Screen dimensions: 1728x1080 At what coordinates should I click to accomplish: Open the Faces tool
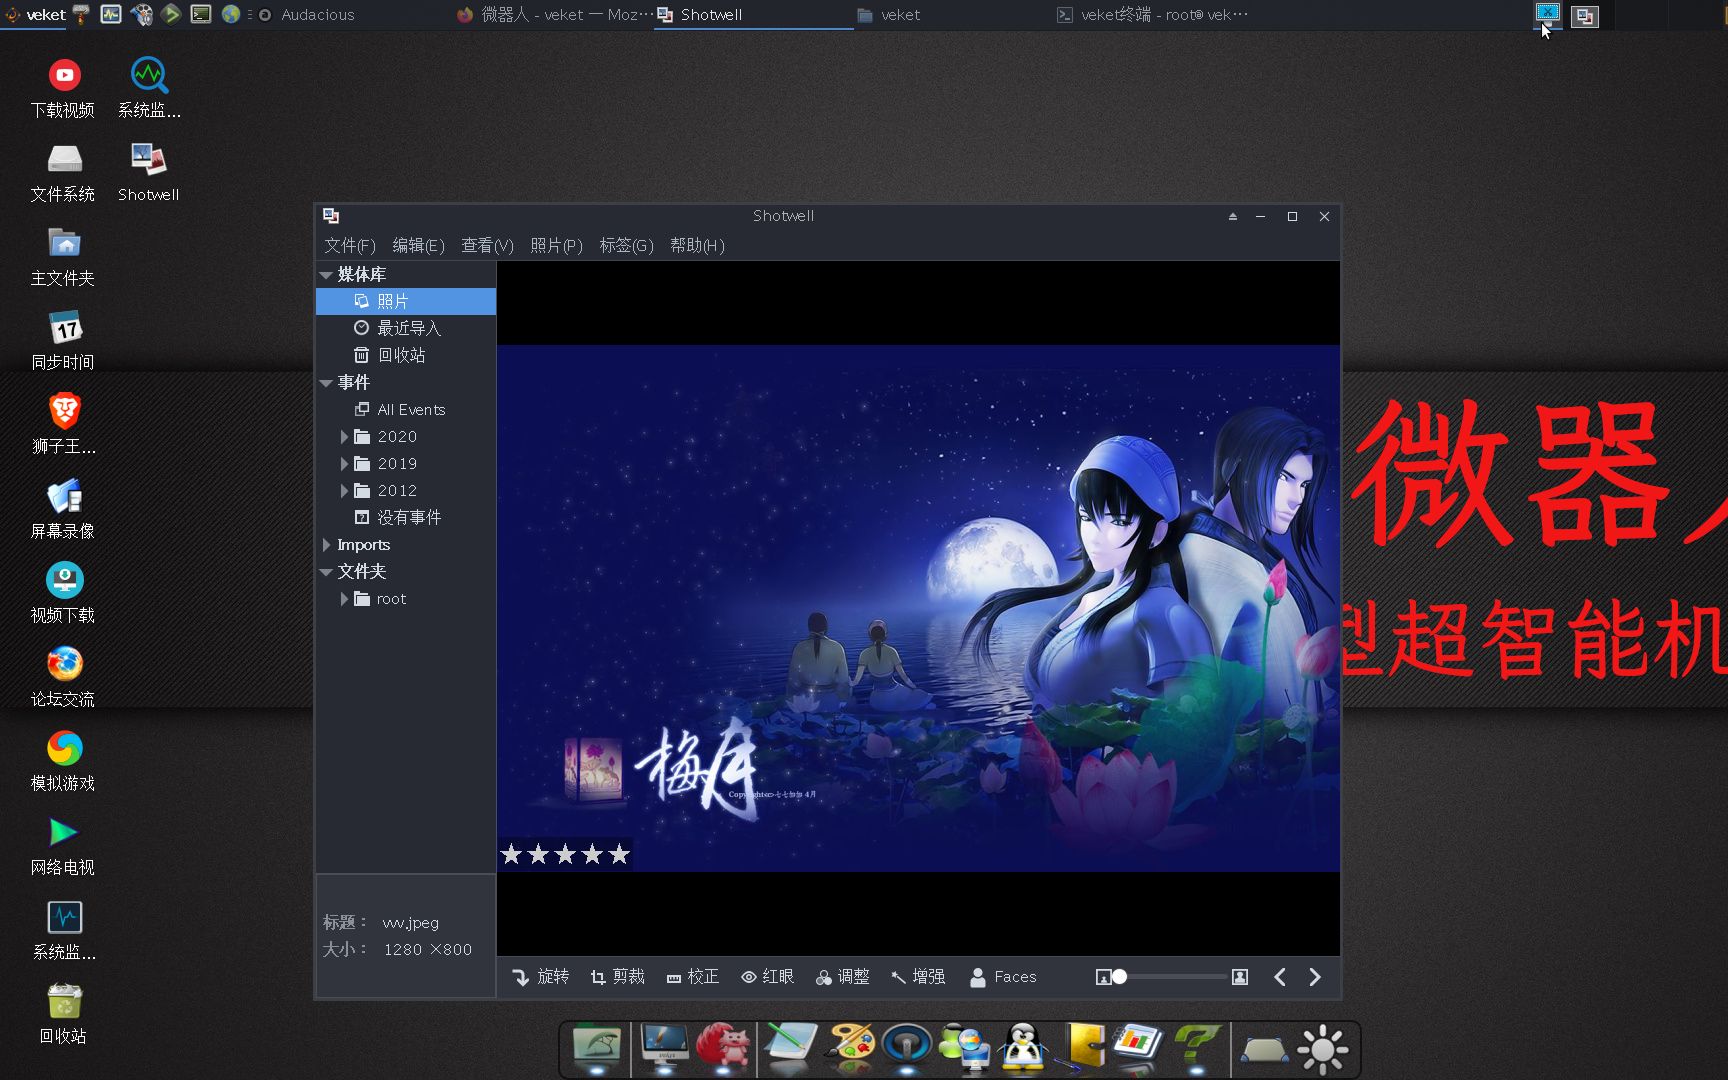coord(1003,977)
